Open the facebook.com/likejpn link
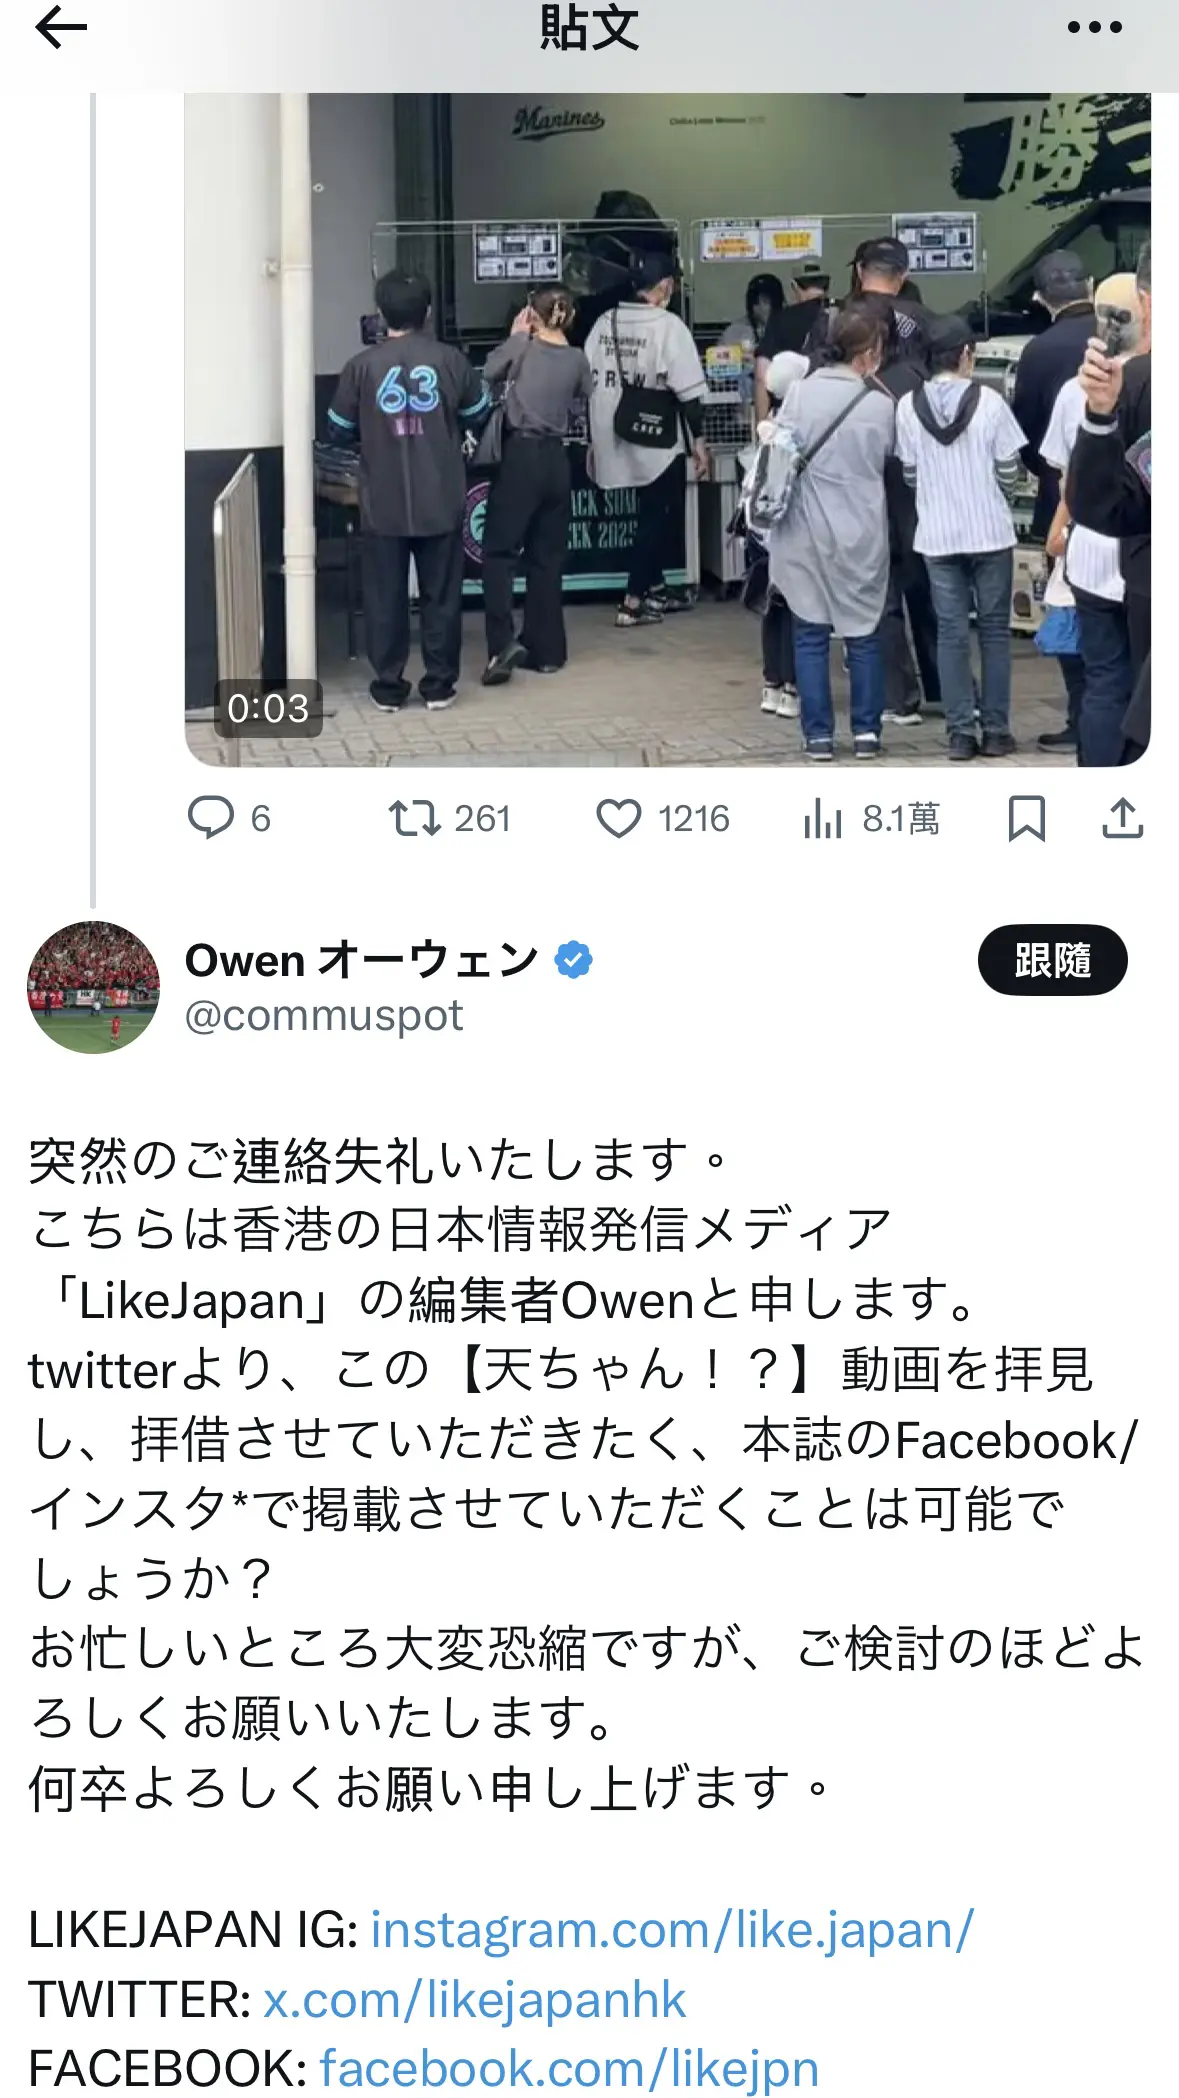The width and height of the screenshot is (1179, 2098). click(x=569, y=2068)
